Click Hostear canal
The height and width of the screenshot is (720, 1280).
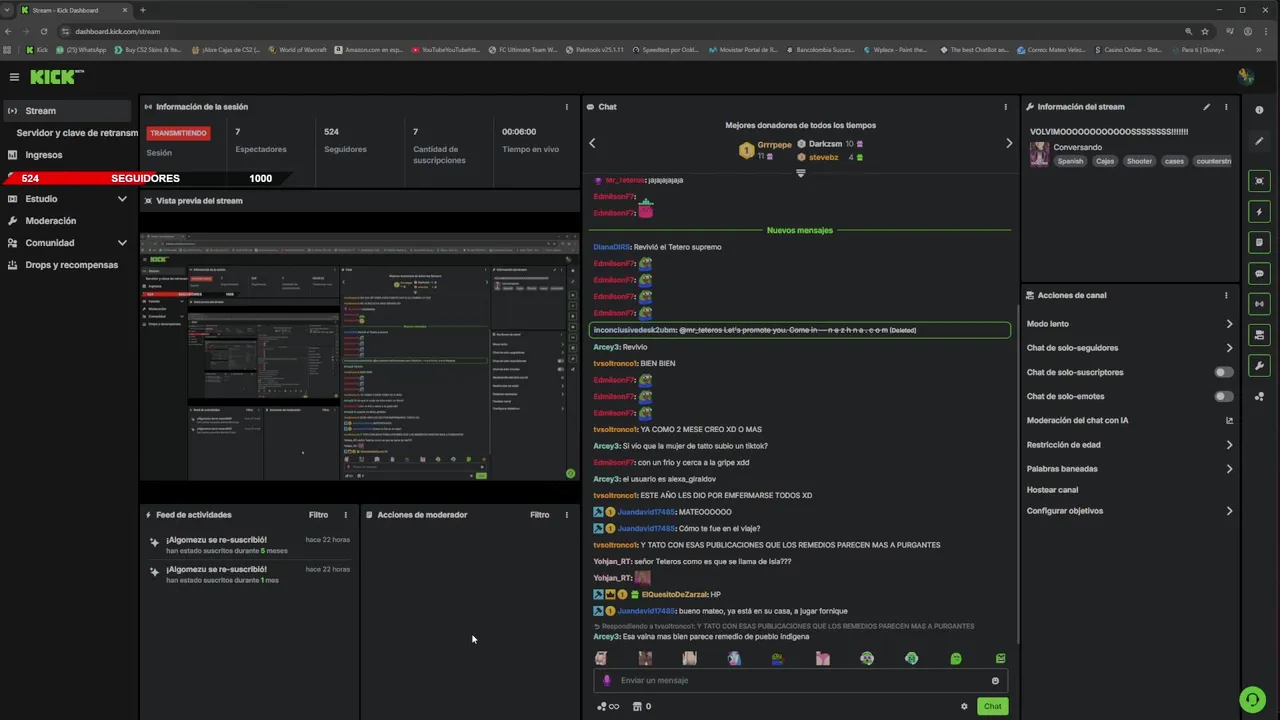(1052, 490)
